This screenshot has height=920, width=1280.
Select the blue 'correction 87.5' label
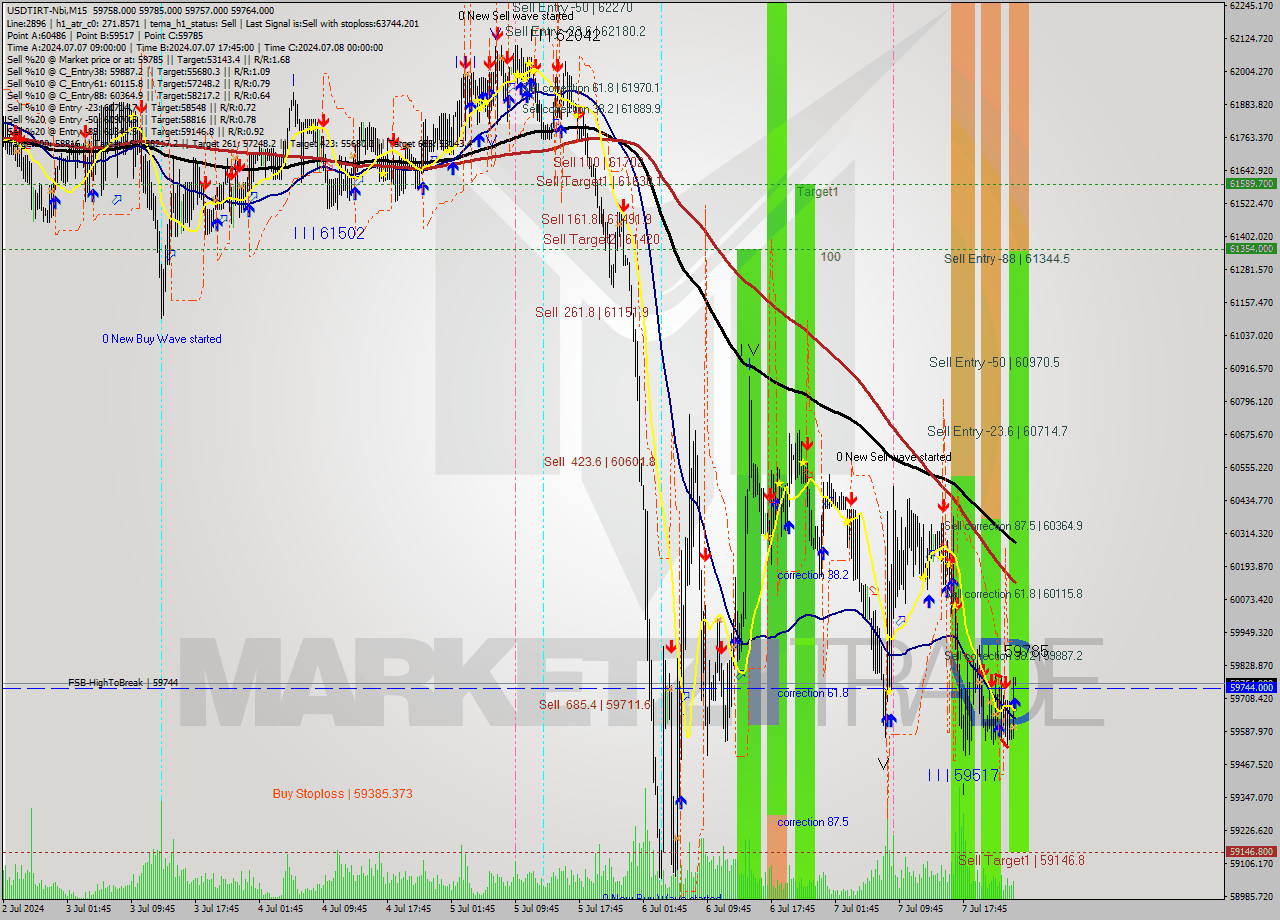(x=813, y=822)
